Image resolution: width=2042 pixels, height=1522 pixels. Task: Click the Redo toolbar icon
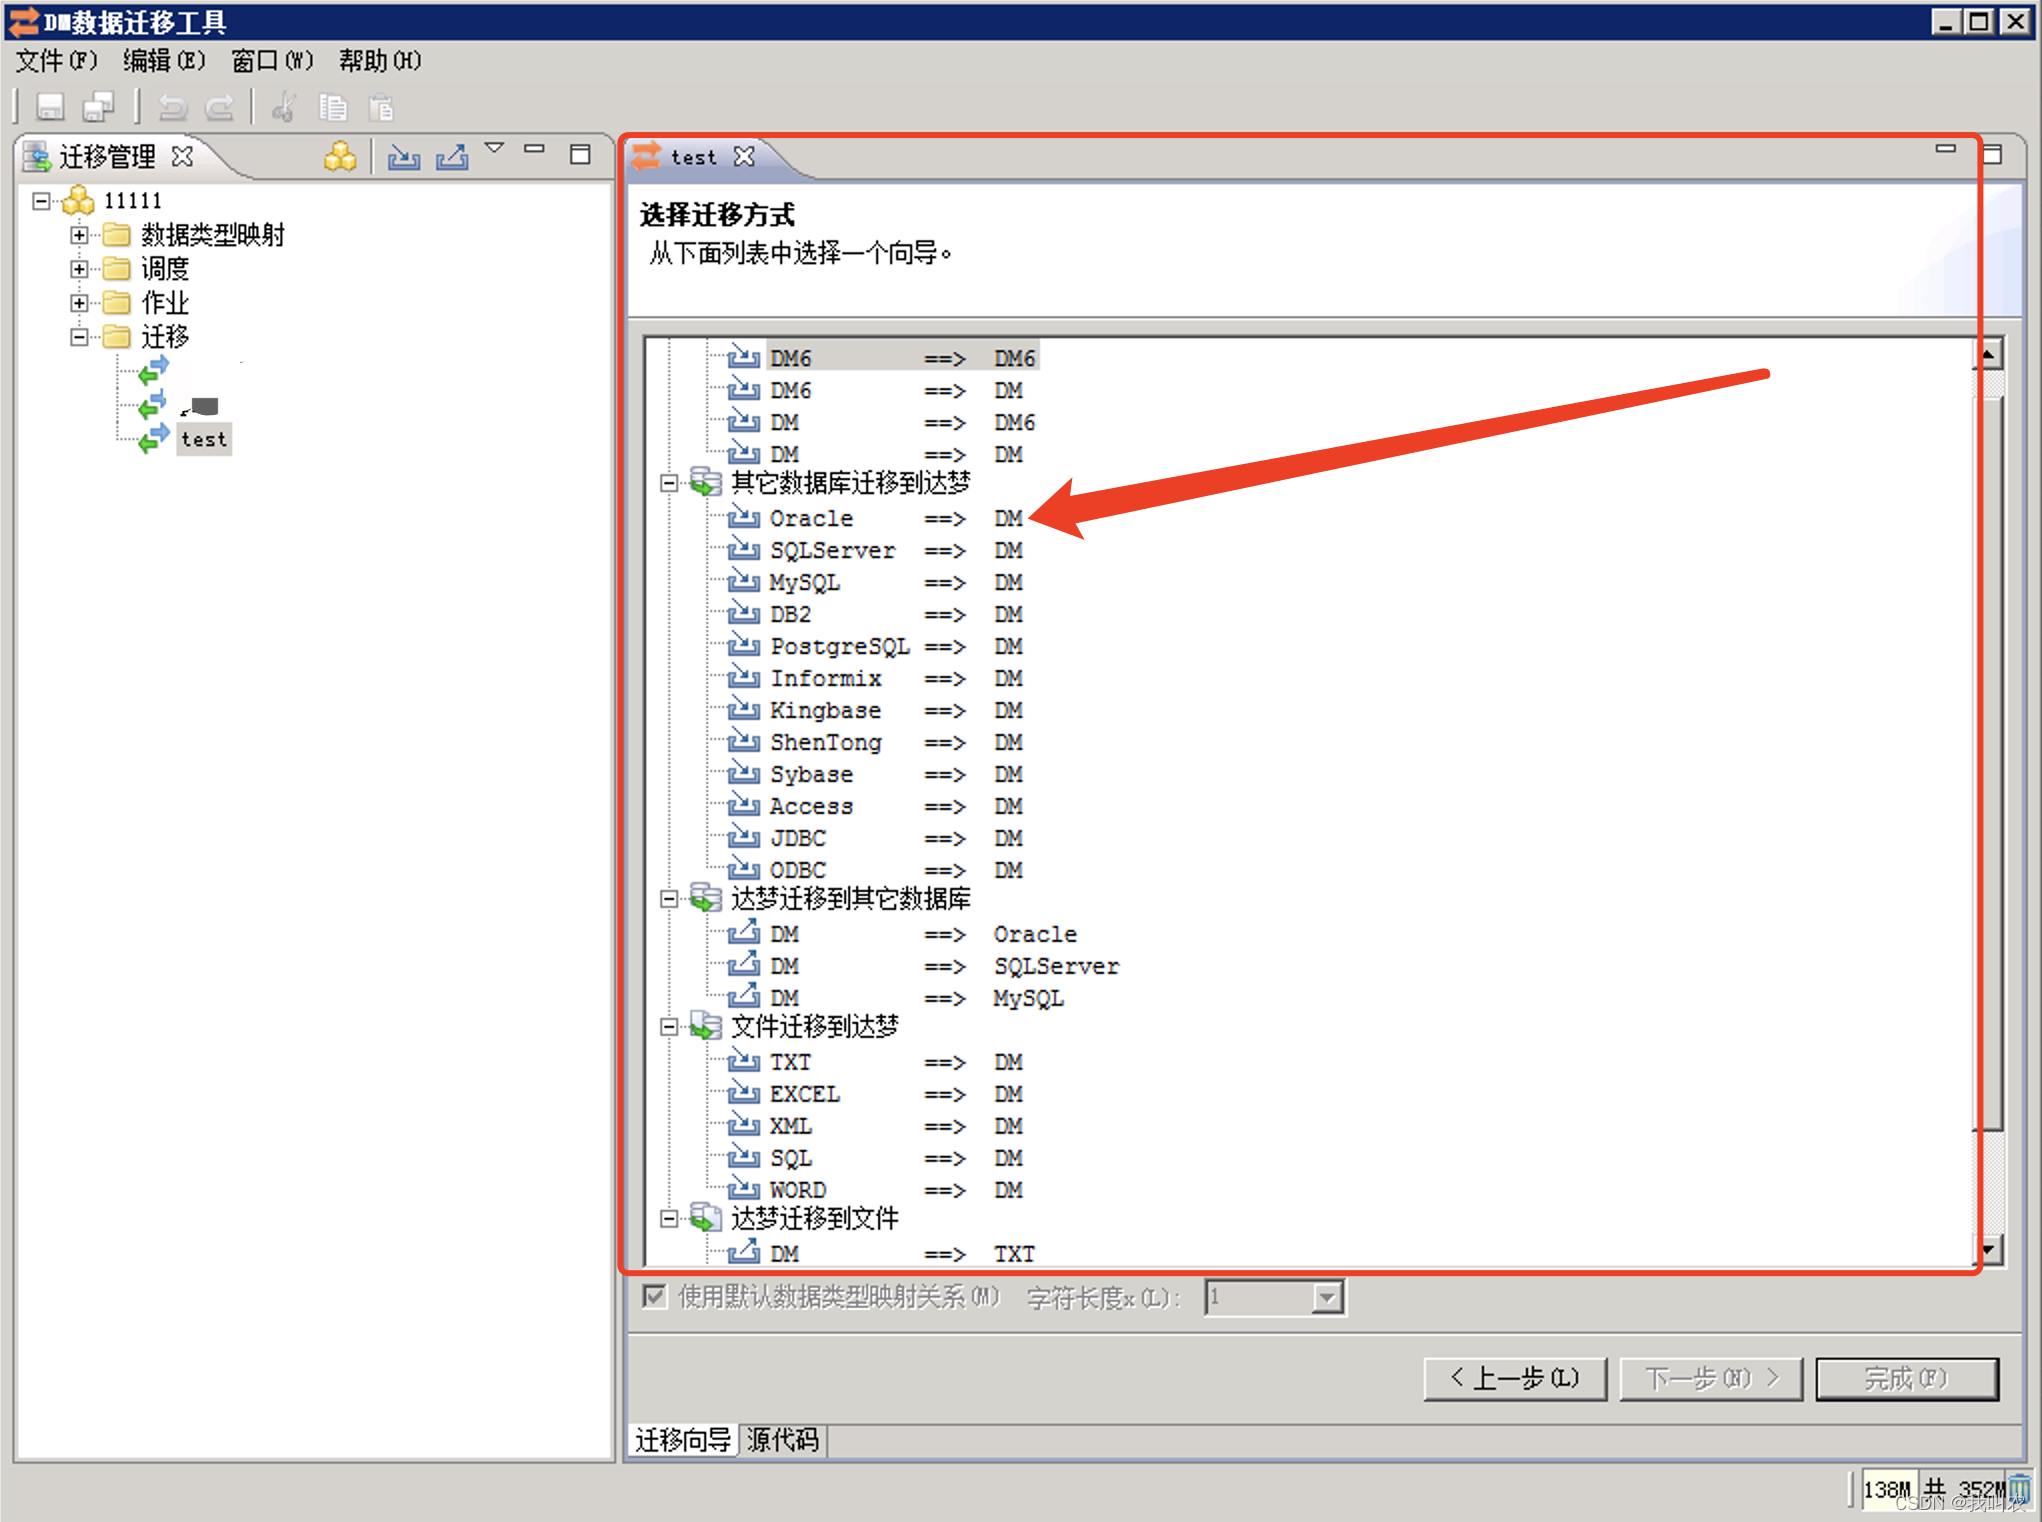219,106
